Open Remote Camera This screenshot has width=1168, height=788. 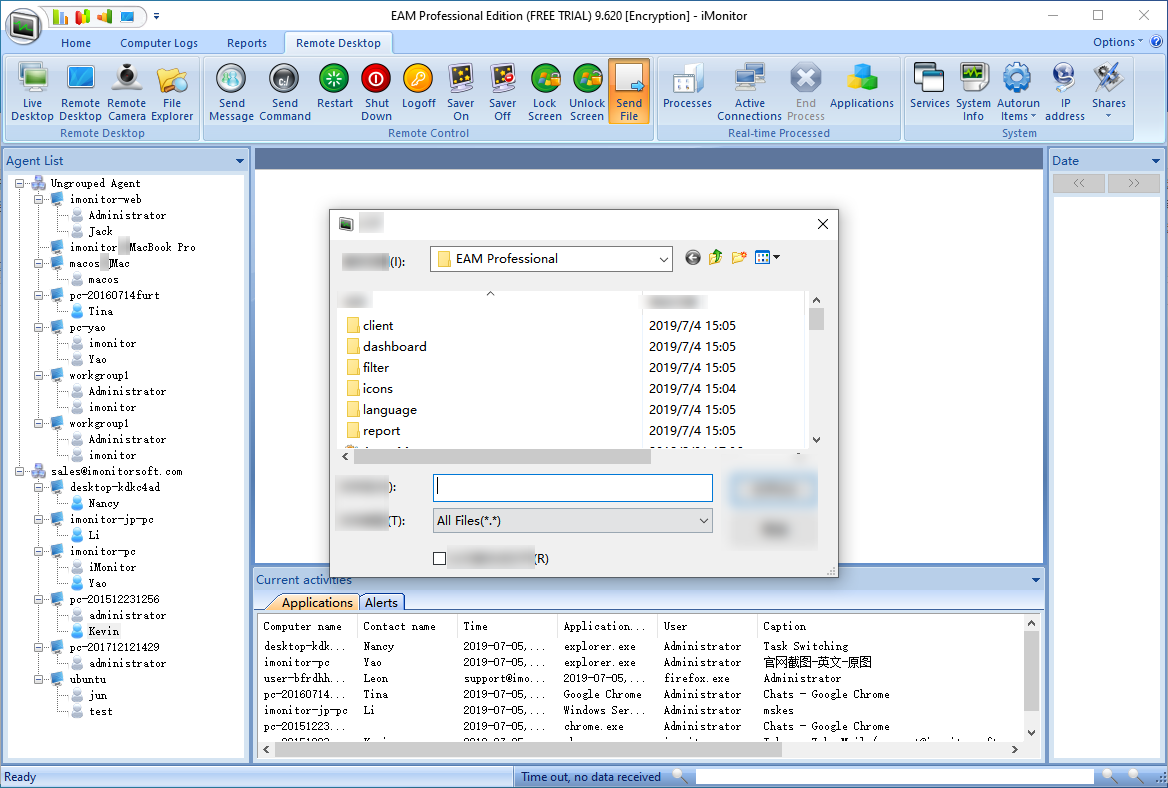[x=127, y=92]
